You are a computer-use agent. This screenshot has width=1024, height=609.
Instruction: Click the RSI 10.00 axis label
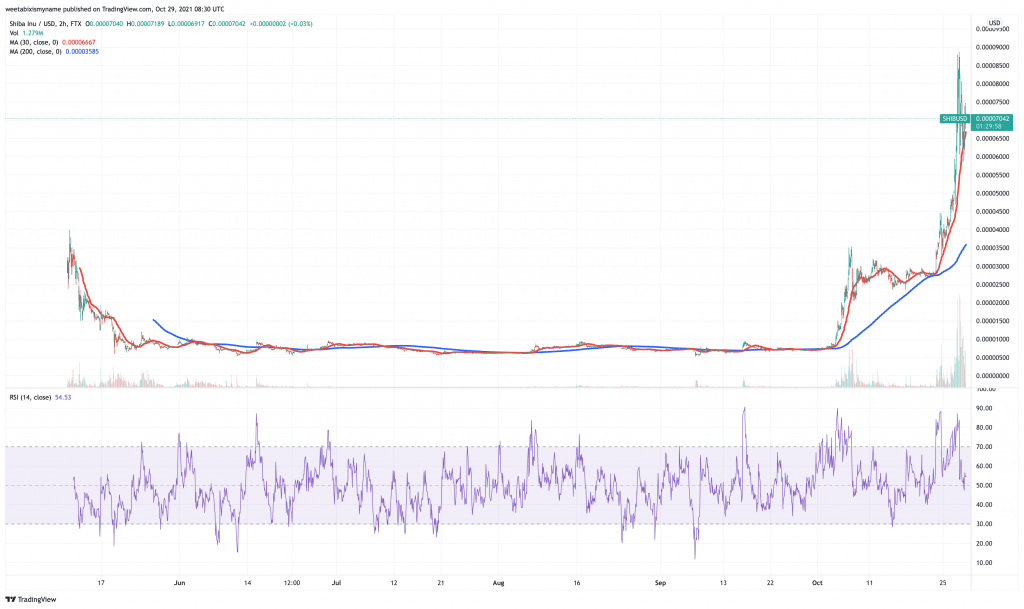tap(984, 563)
